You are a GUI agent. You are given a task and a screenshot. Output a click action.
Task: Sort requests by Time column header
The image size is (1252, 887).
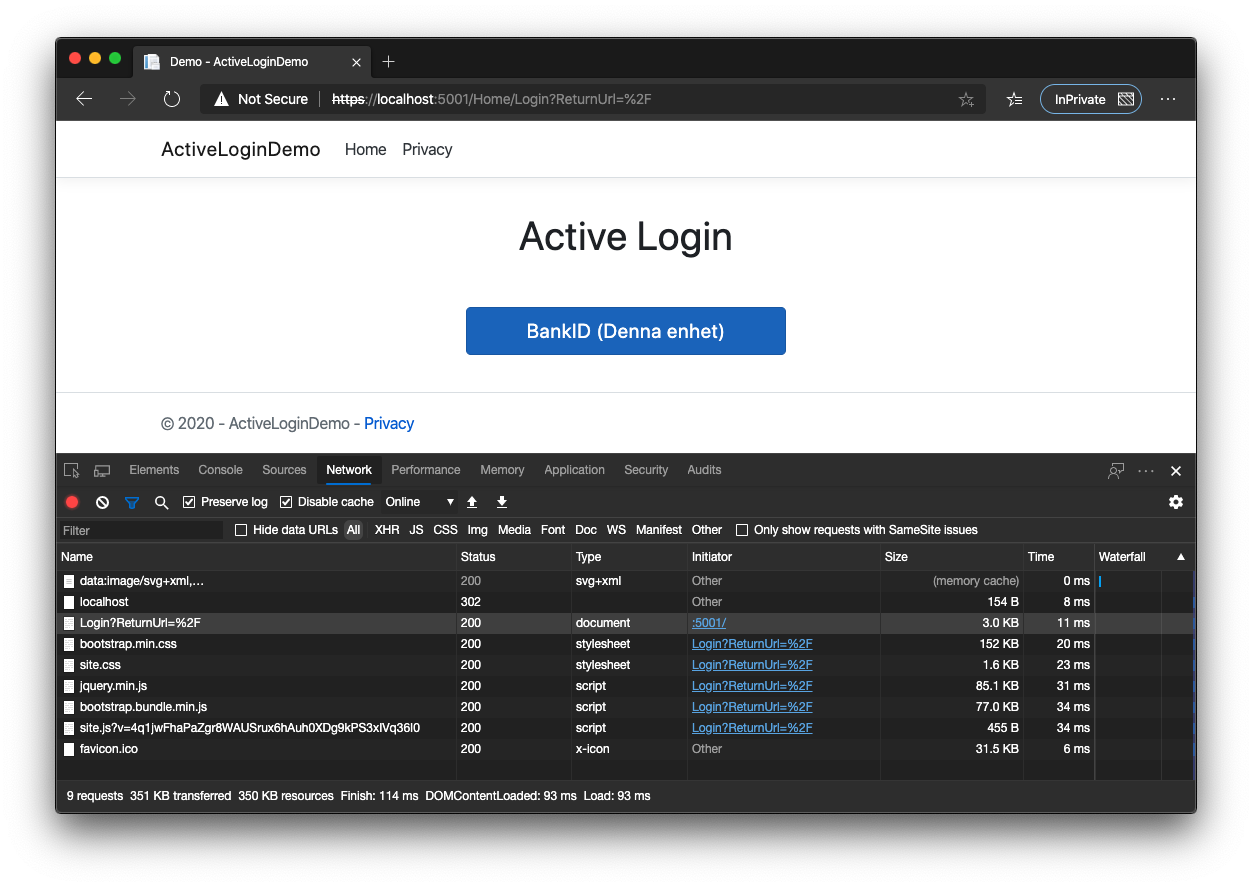[x=1058, y=557]
